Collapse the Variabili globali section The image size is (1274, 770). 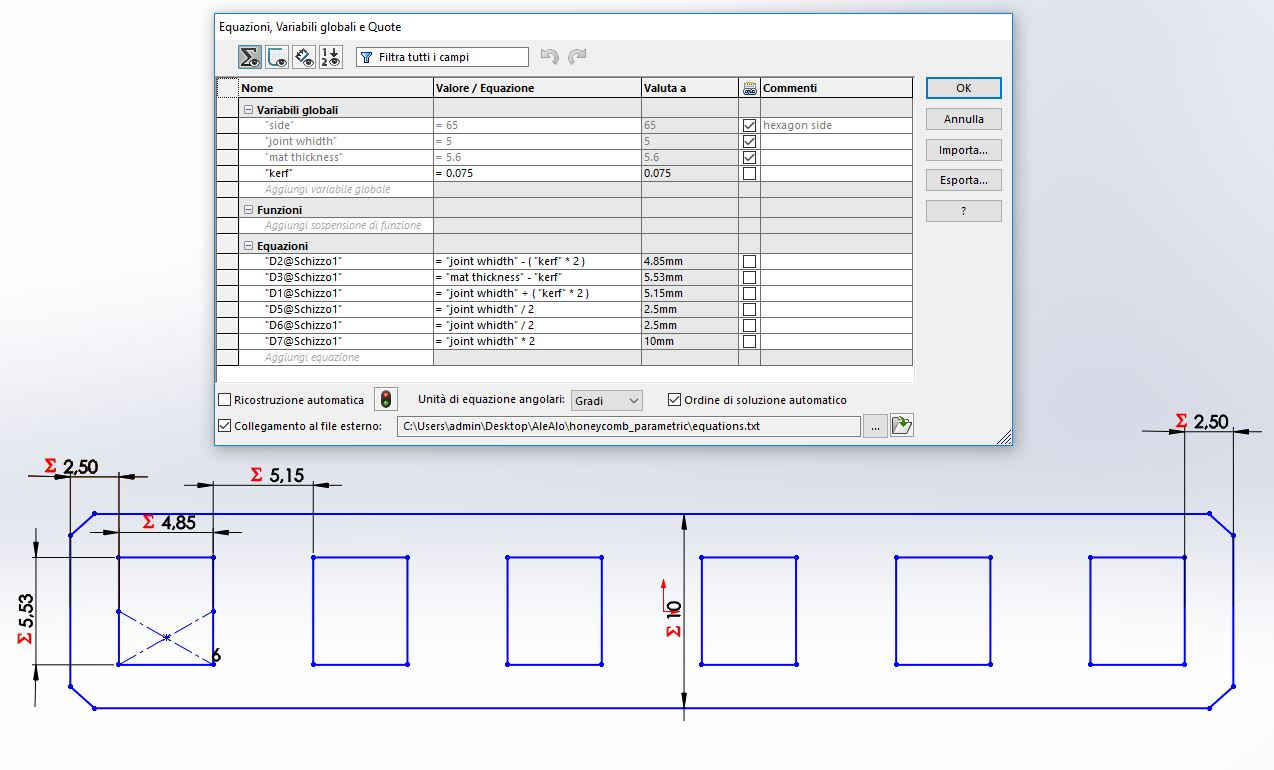pos(248,110)
